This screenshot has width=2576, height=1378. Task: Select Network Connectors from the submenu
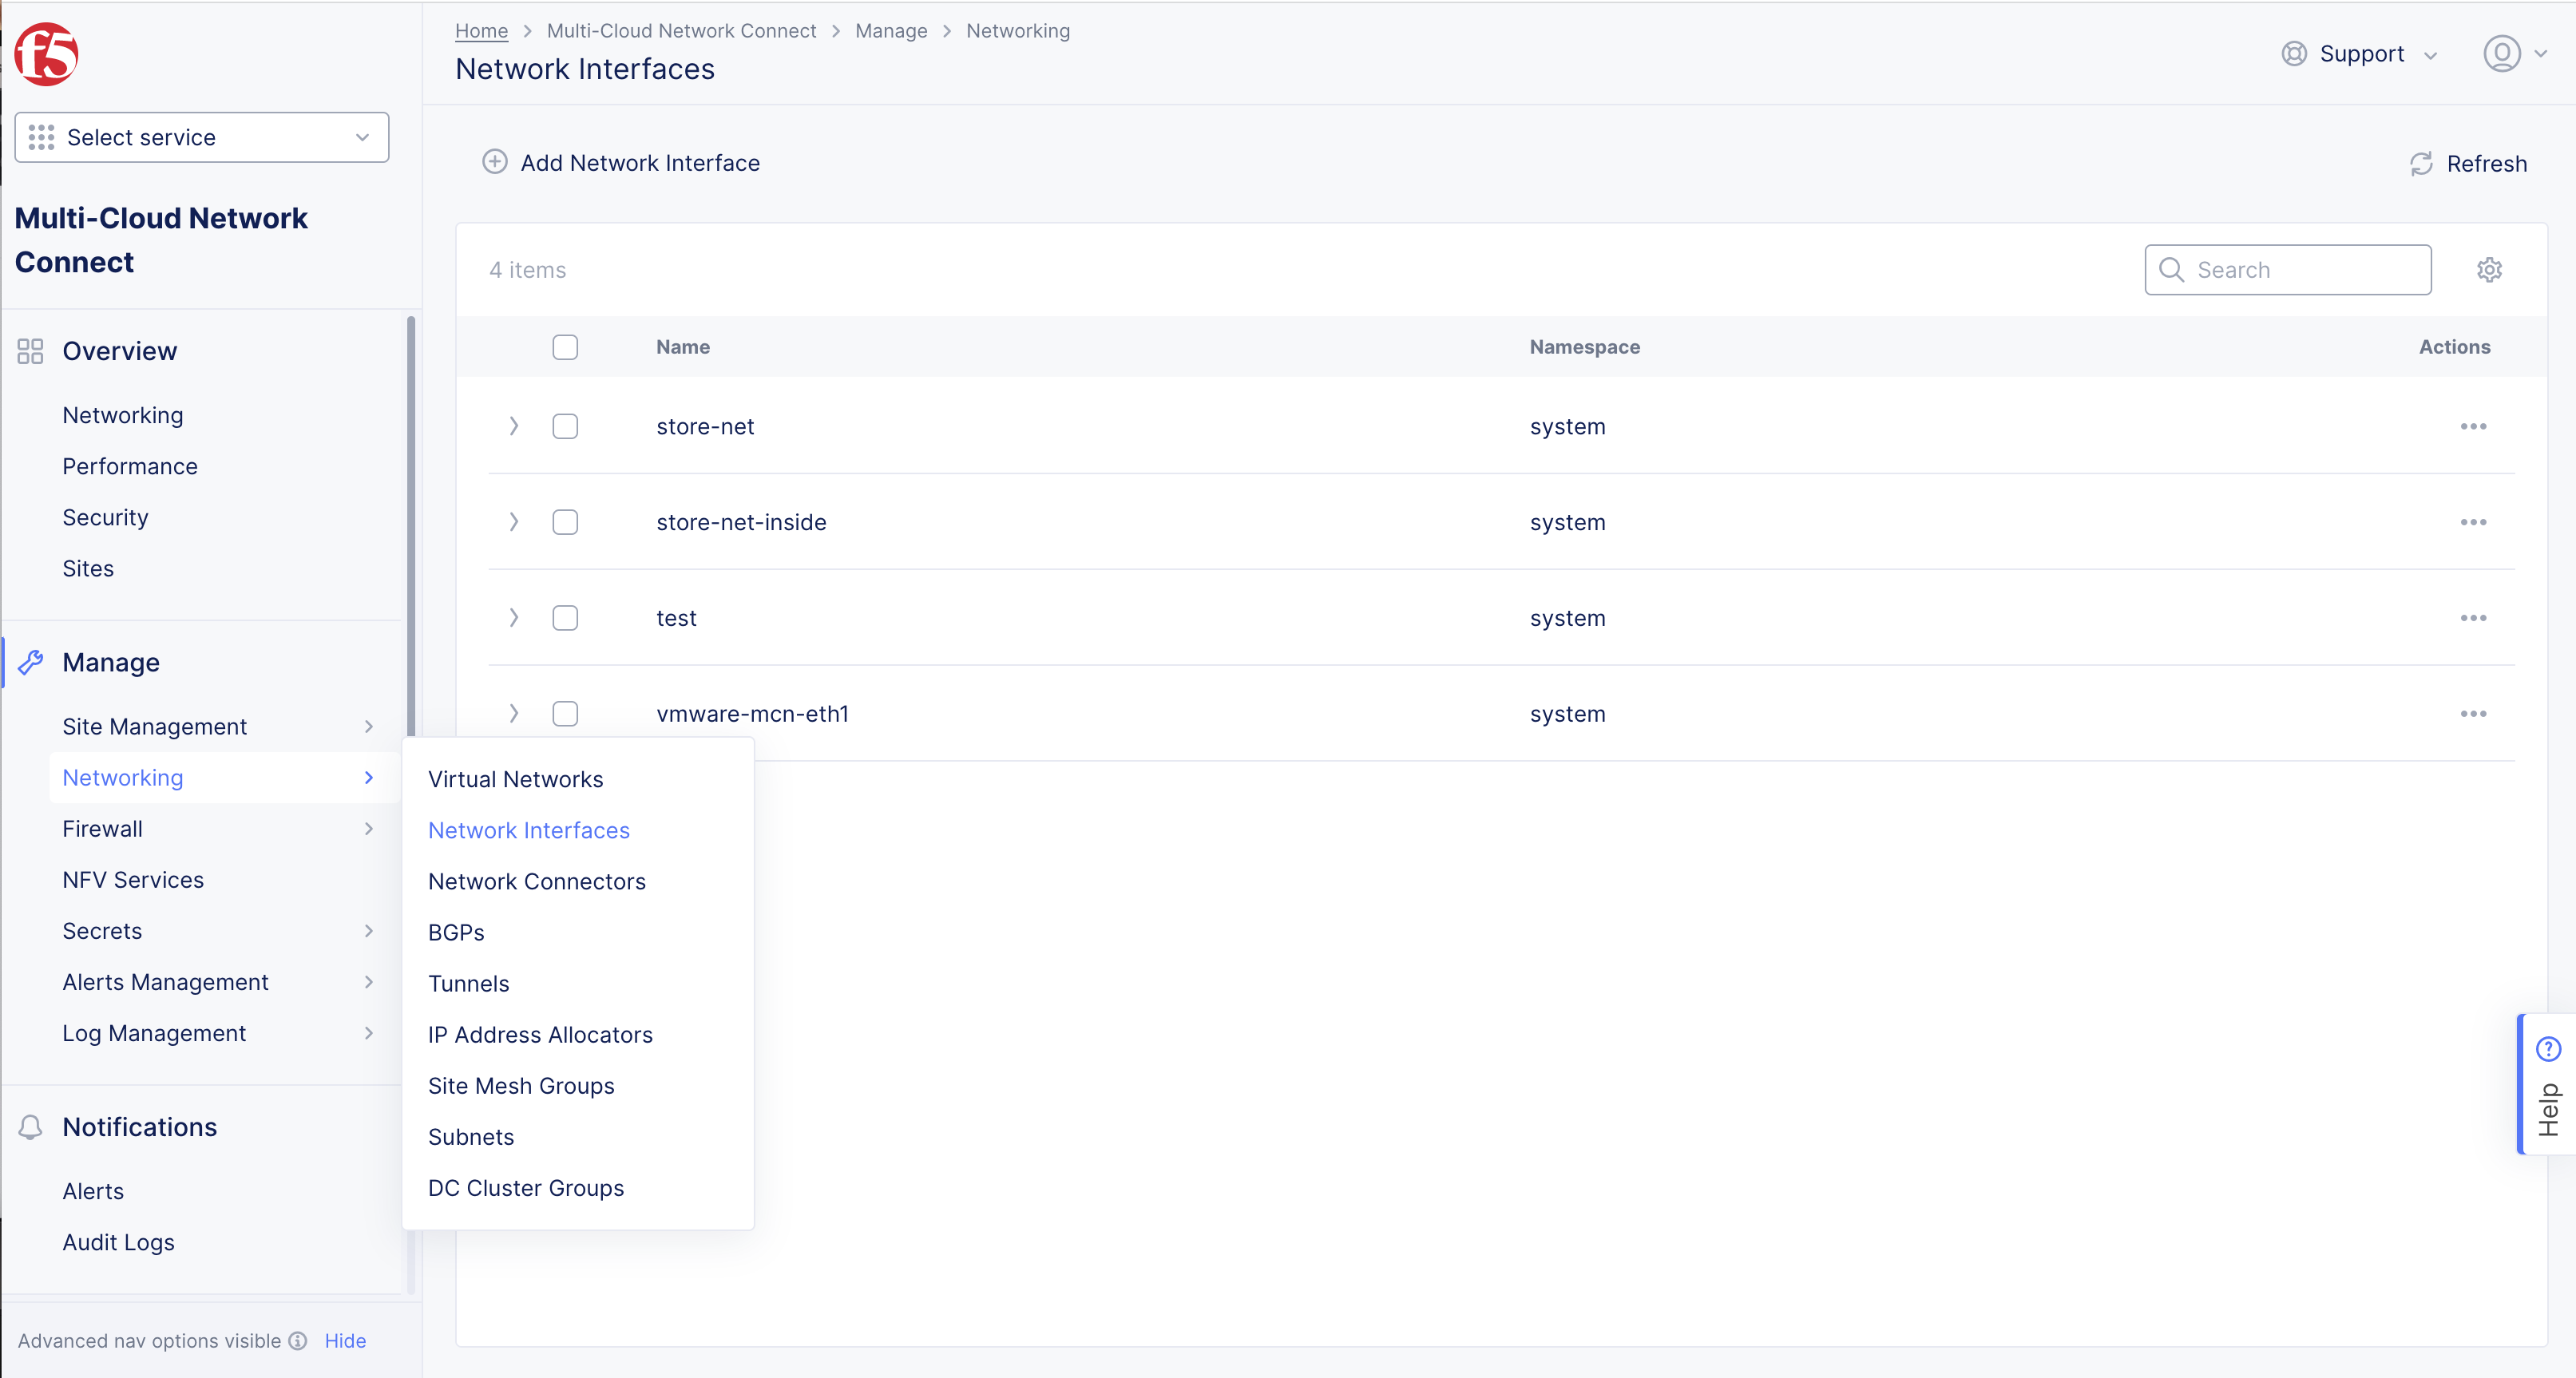tap(536, 881)
